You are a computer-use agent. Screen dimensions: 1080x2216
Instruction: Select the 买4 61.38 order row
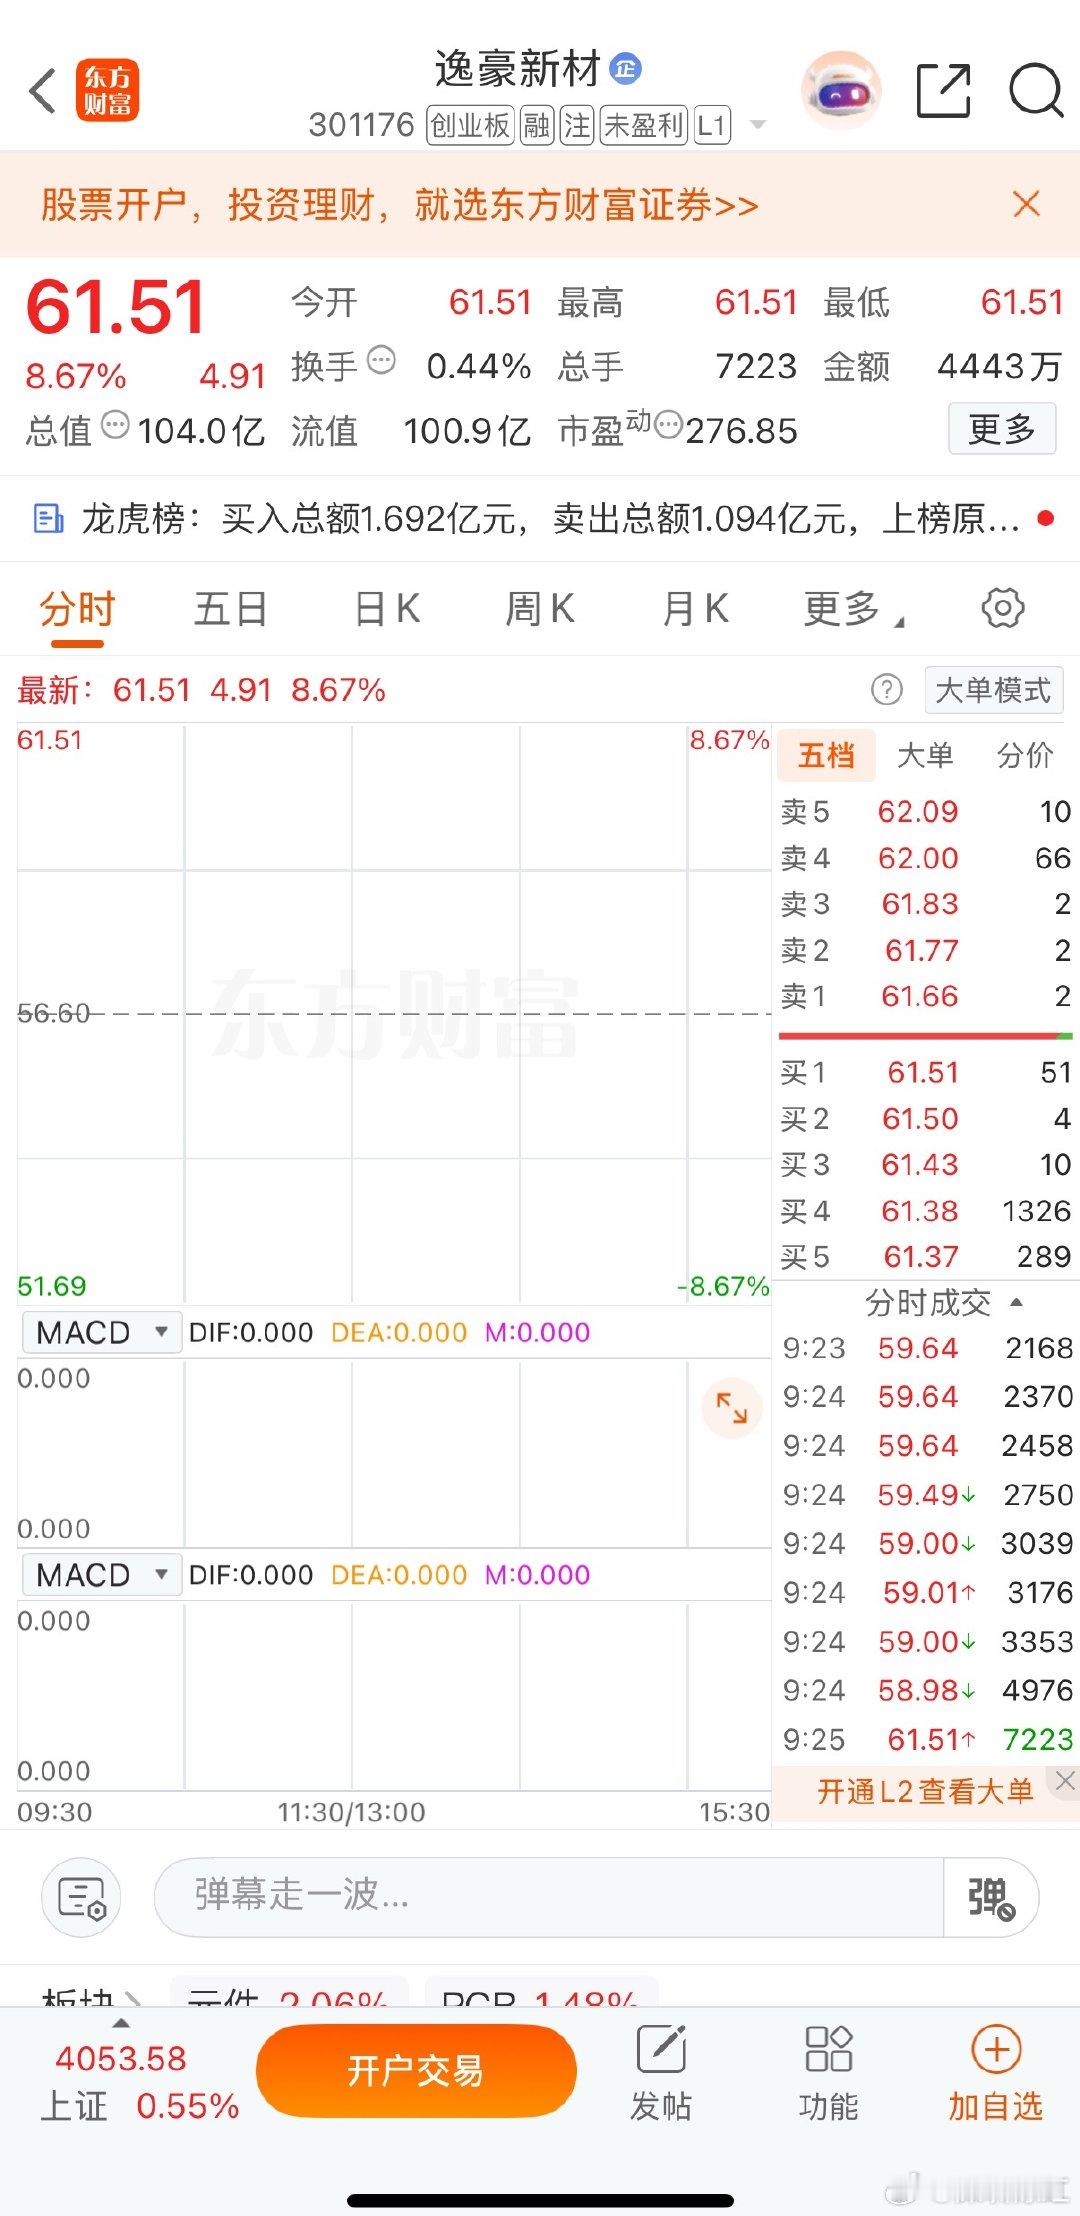[925, 1211]
